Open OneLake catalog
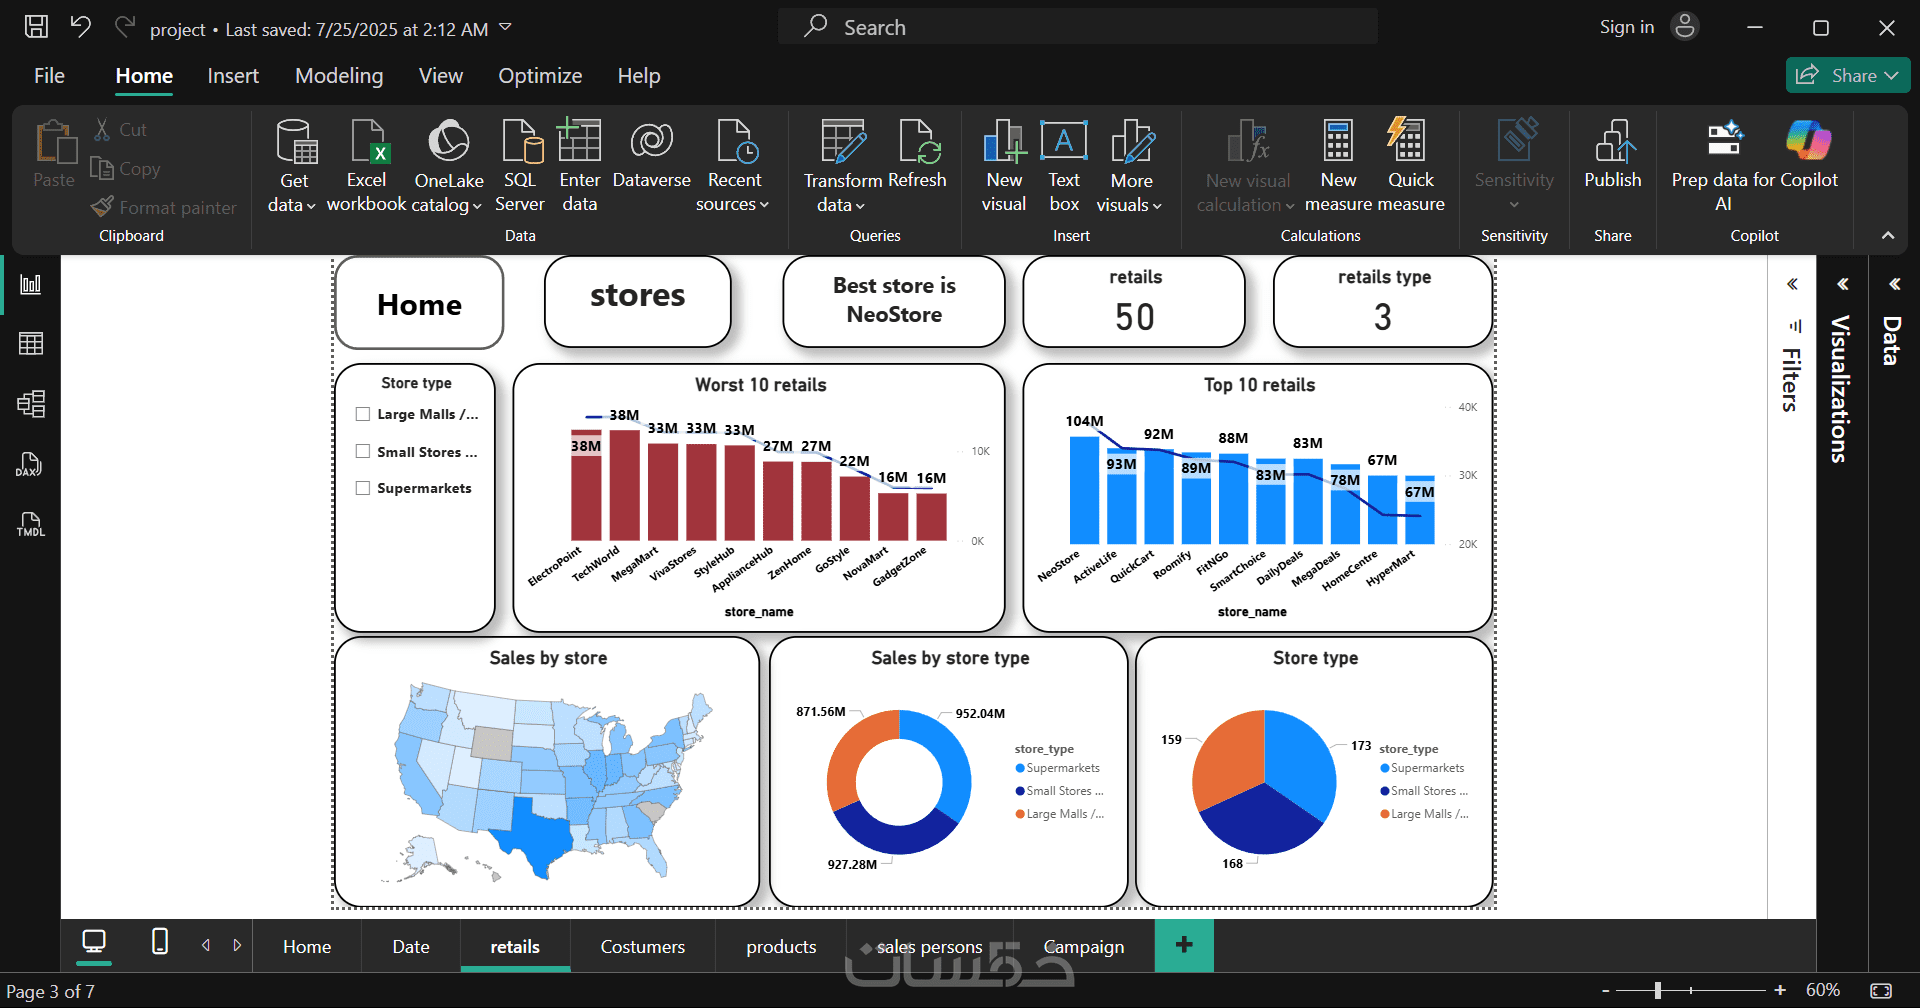1920x1008 pixels. tap(449, 166)
